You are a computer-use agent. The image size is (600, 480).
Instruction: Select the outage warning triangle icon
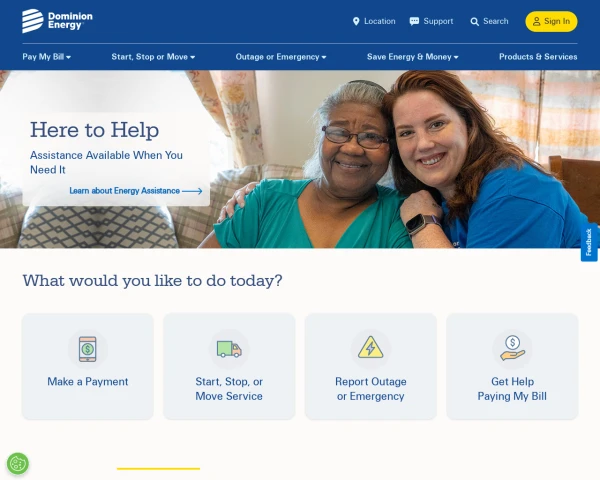tap(370, 348)
